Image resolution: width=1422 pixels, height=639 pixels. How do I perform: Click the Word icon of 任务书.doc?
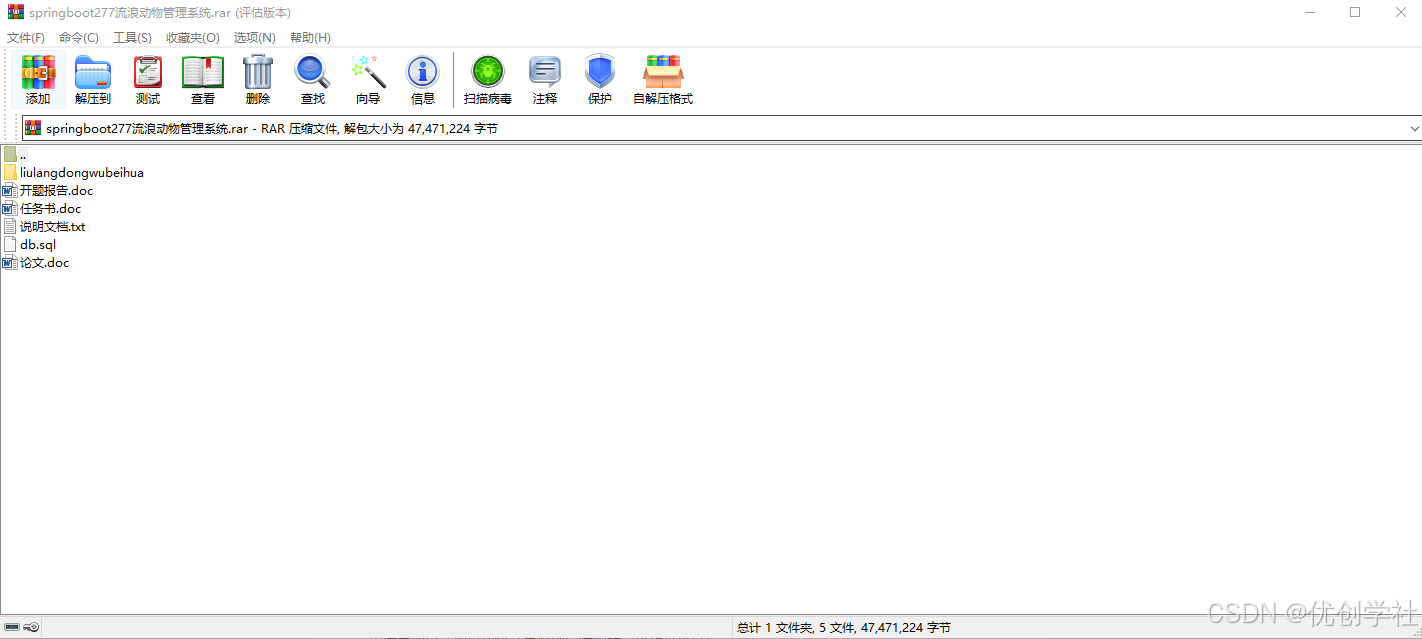(10, 208)
